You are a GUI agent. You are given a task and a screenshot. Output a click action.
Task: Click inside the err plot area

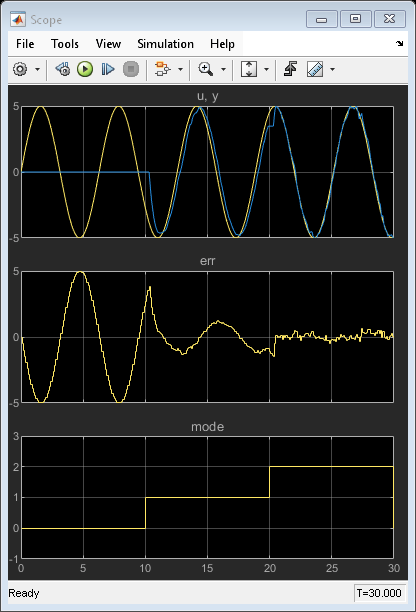click(207, 337)
